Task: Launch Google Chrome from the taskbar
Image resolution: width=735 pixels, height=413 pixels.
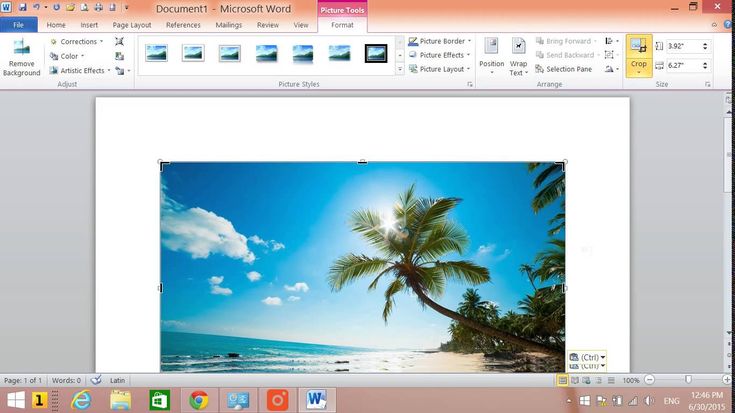Action: tap(199, 400)
